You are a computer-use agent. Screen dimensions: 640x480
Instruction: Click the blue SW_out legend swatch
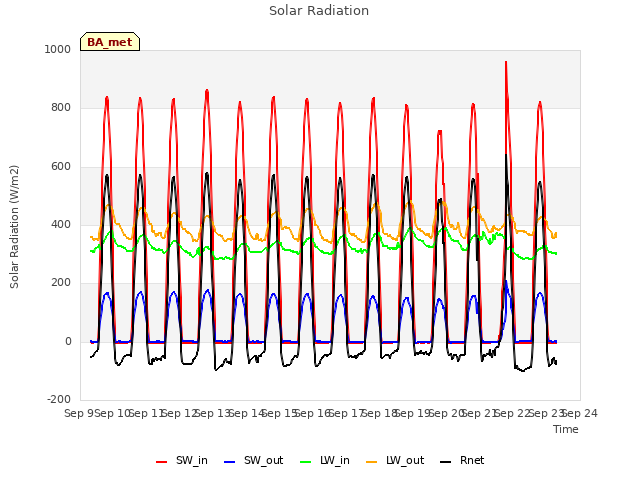pyautogui.click(x=230, y=462)
